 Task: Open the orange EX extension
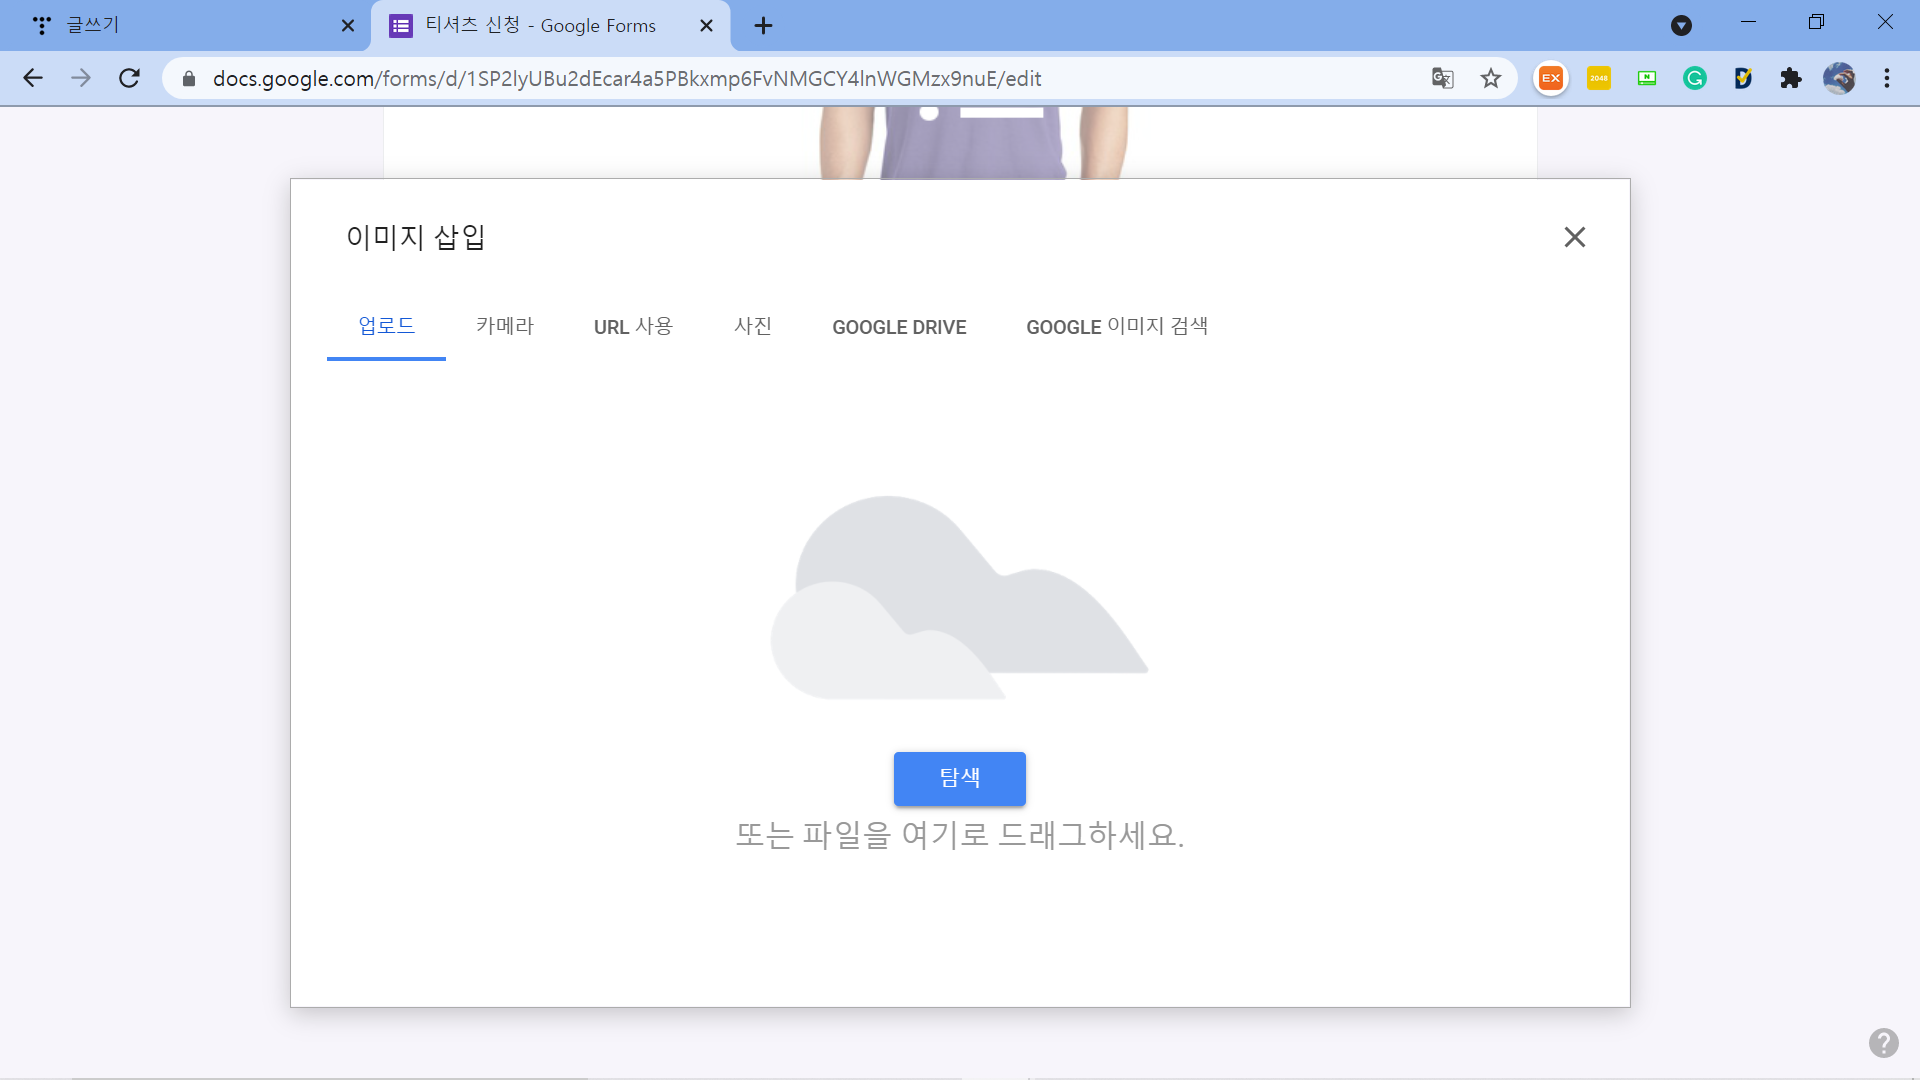(x=1551, y=78)
